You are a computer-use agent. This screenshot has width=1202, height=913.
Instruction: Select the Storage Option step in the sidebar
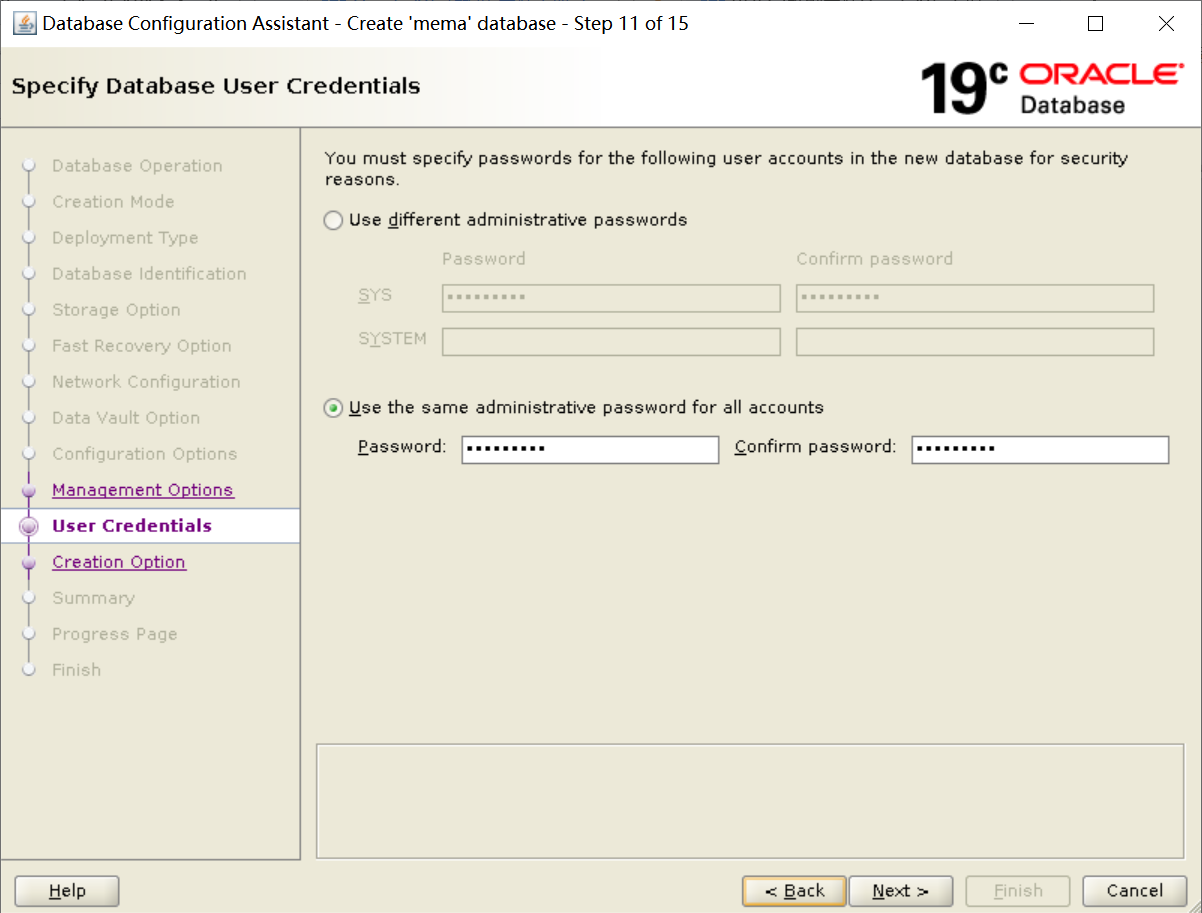(x=116, y=309)
